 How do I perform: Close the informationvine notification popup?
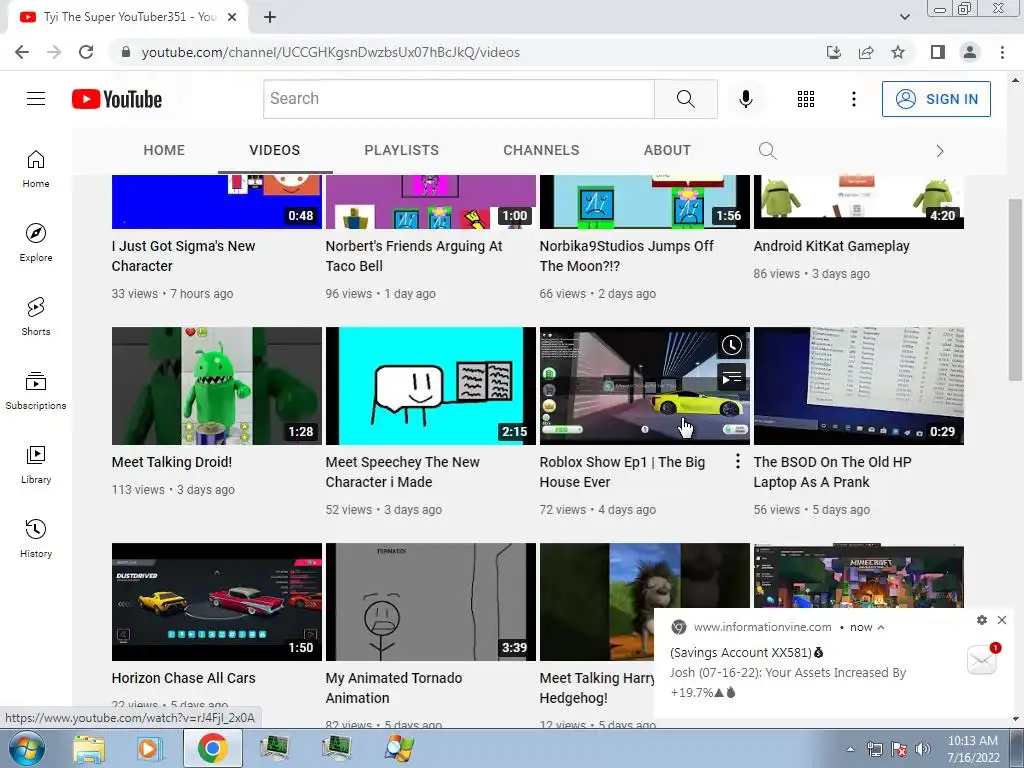(1002, 620)
